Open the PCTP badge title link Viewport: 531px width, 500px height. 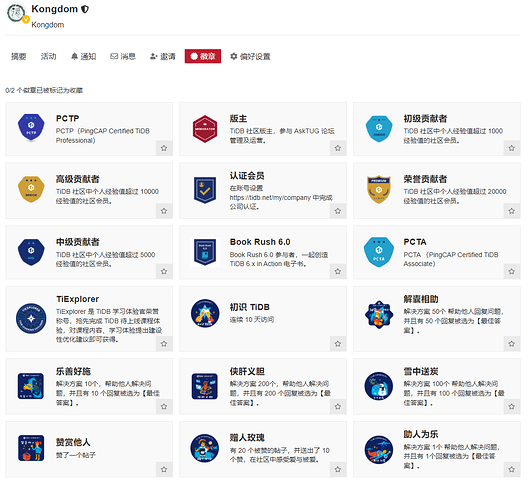point(67,119)
